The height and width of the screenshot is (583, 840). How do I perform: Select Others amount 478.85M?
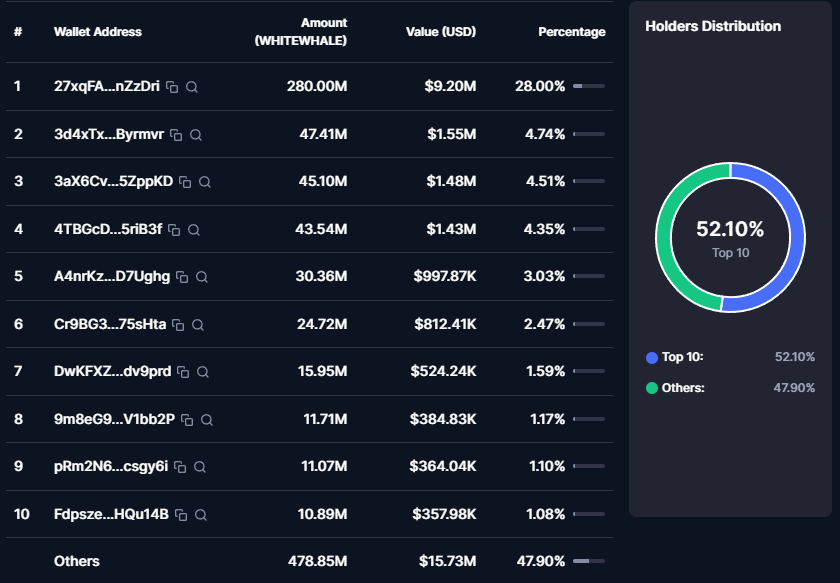tap(317, 561)
